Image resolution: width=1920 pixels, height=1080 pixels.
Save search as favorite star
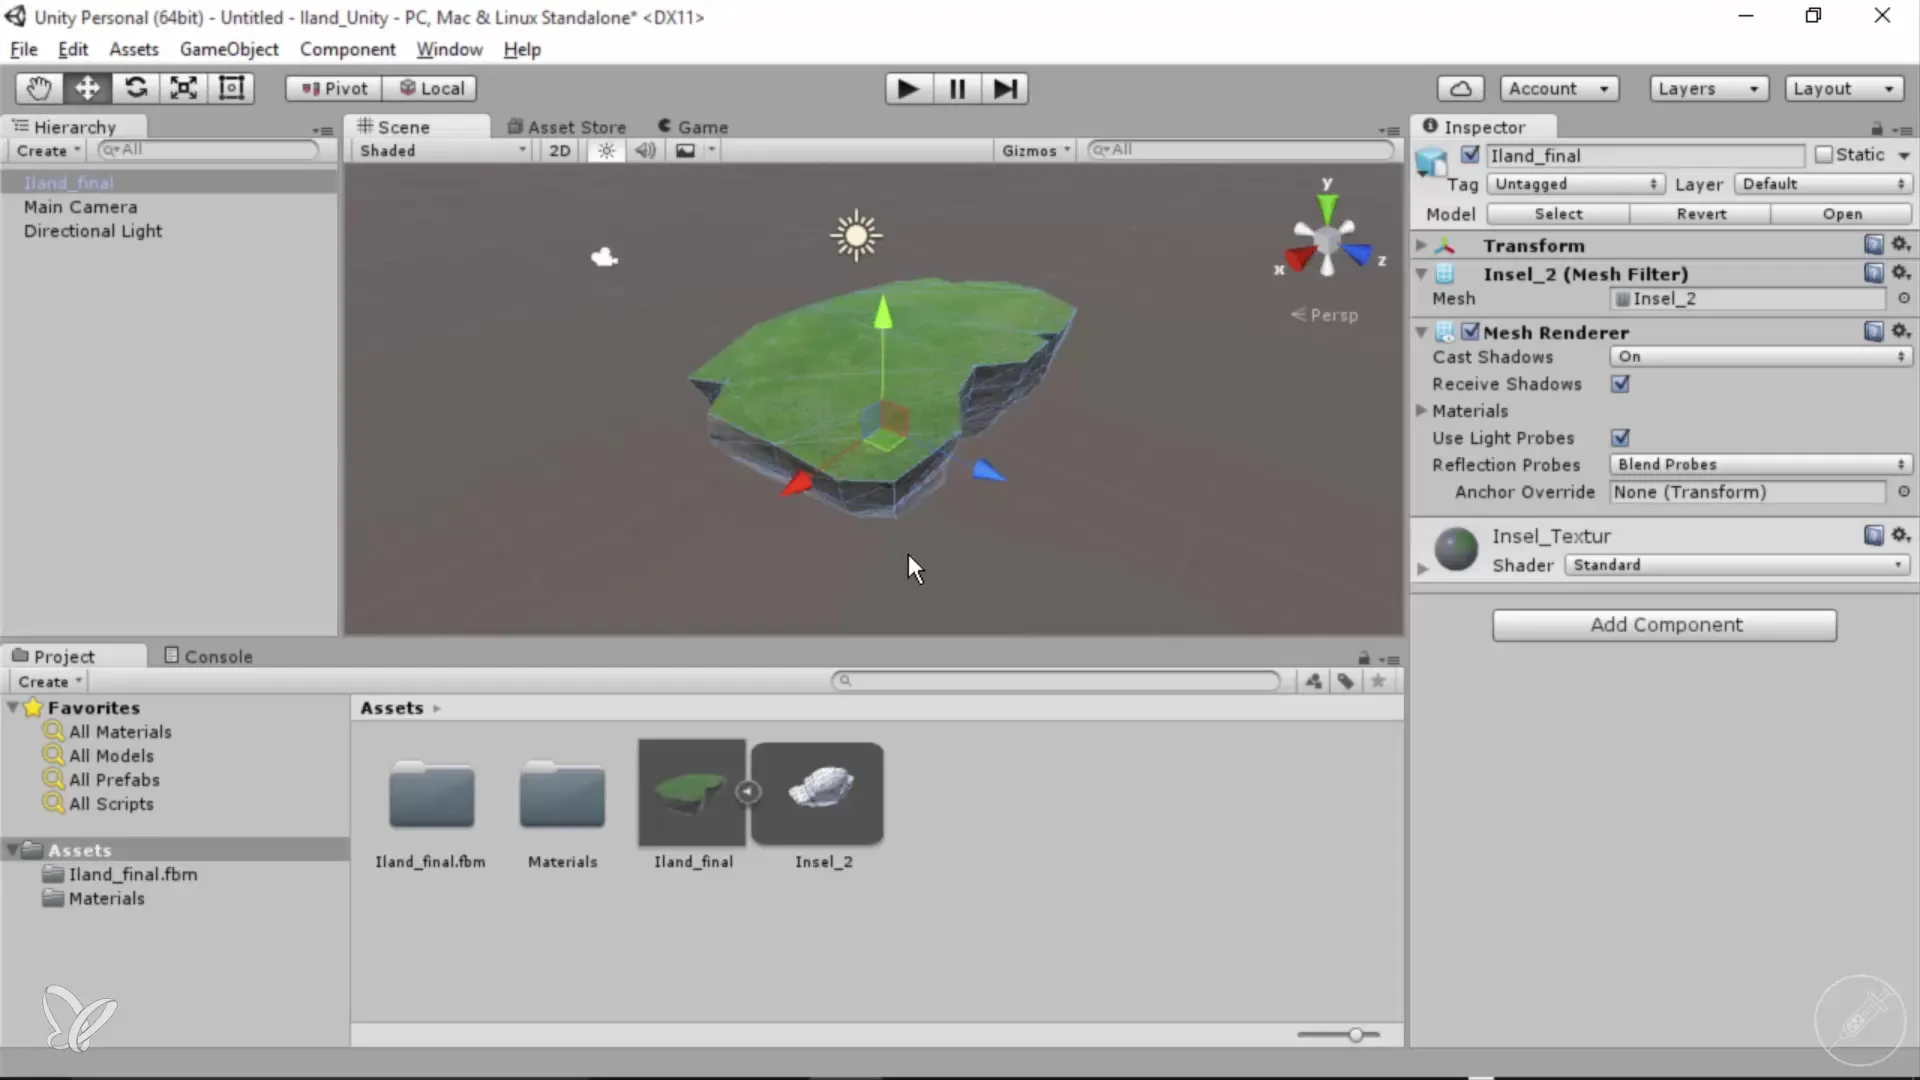(x=1378, y=681)
